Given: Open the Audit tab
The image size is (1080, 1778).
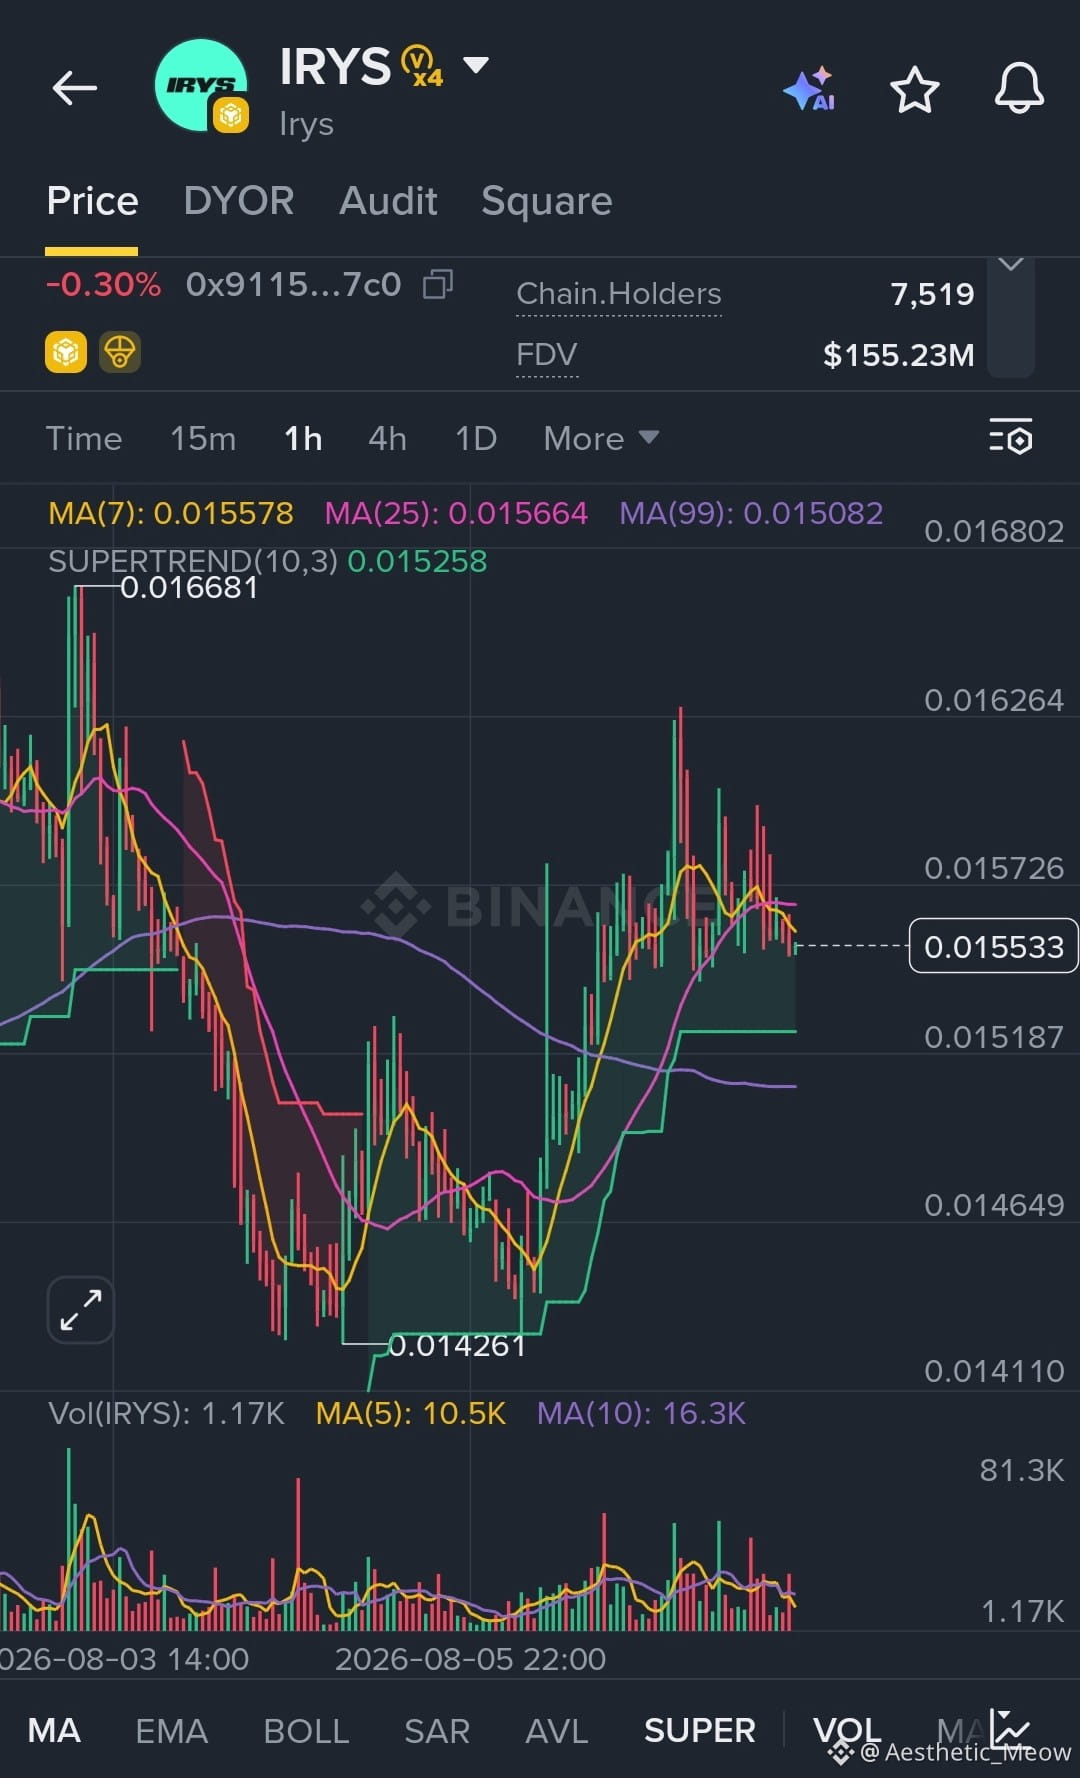Looking at the screenshot, I should coord(388,201).
